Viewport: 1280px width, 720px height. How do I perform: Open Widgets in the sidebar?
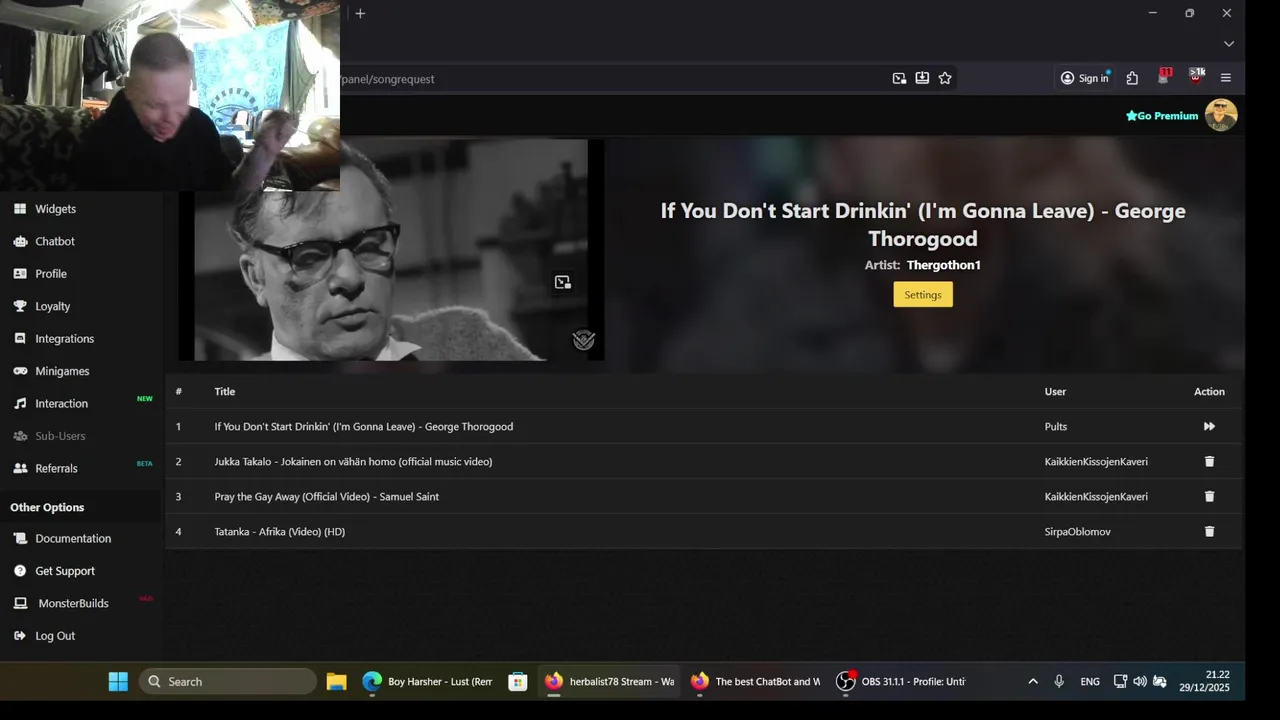(55, 209)
